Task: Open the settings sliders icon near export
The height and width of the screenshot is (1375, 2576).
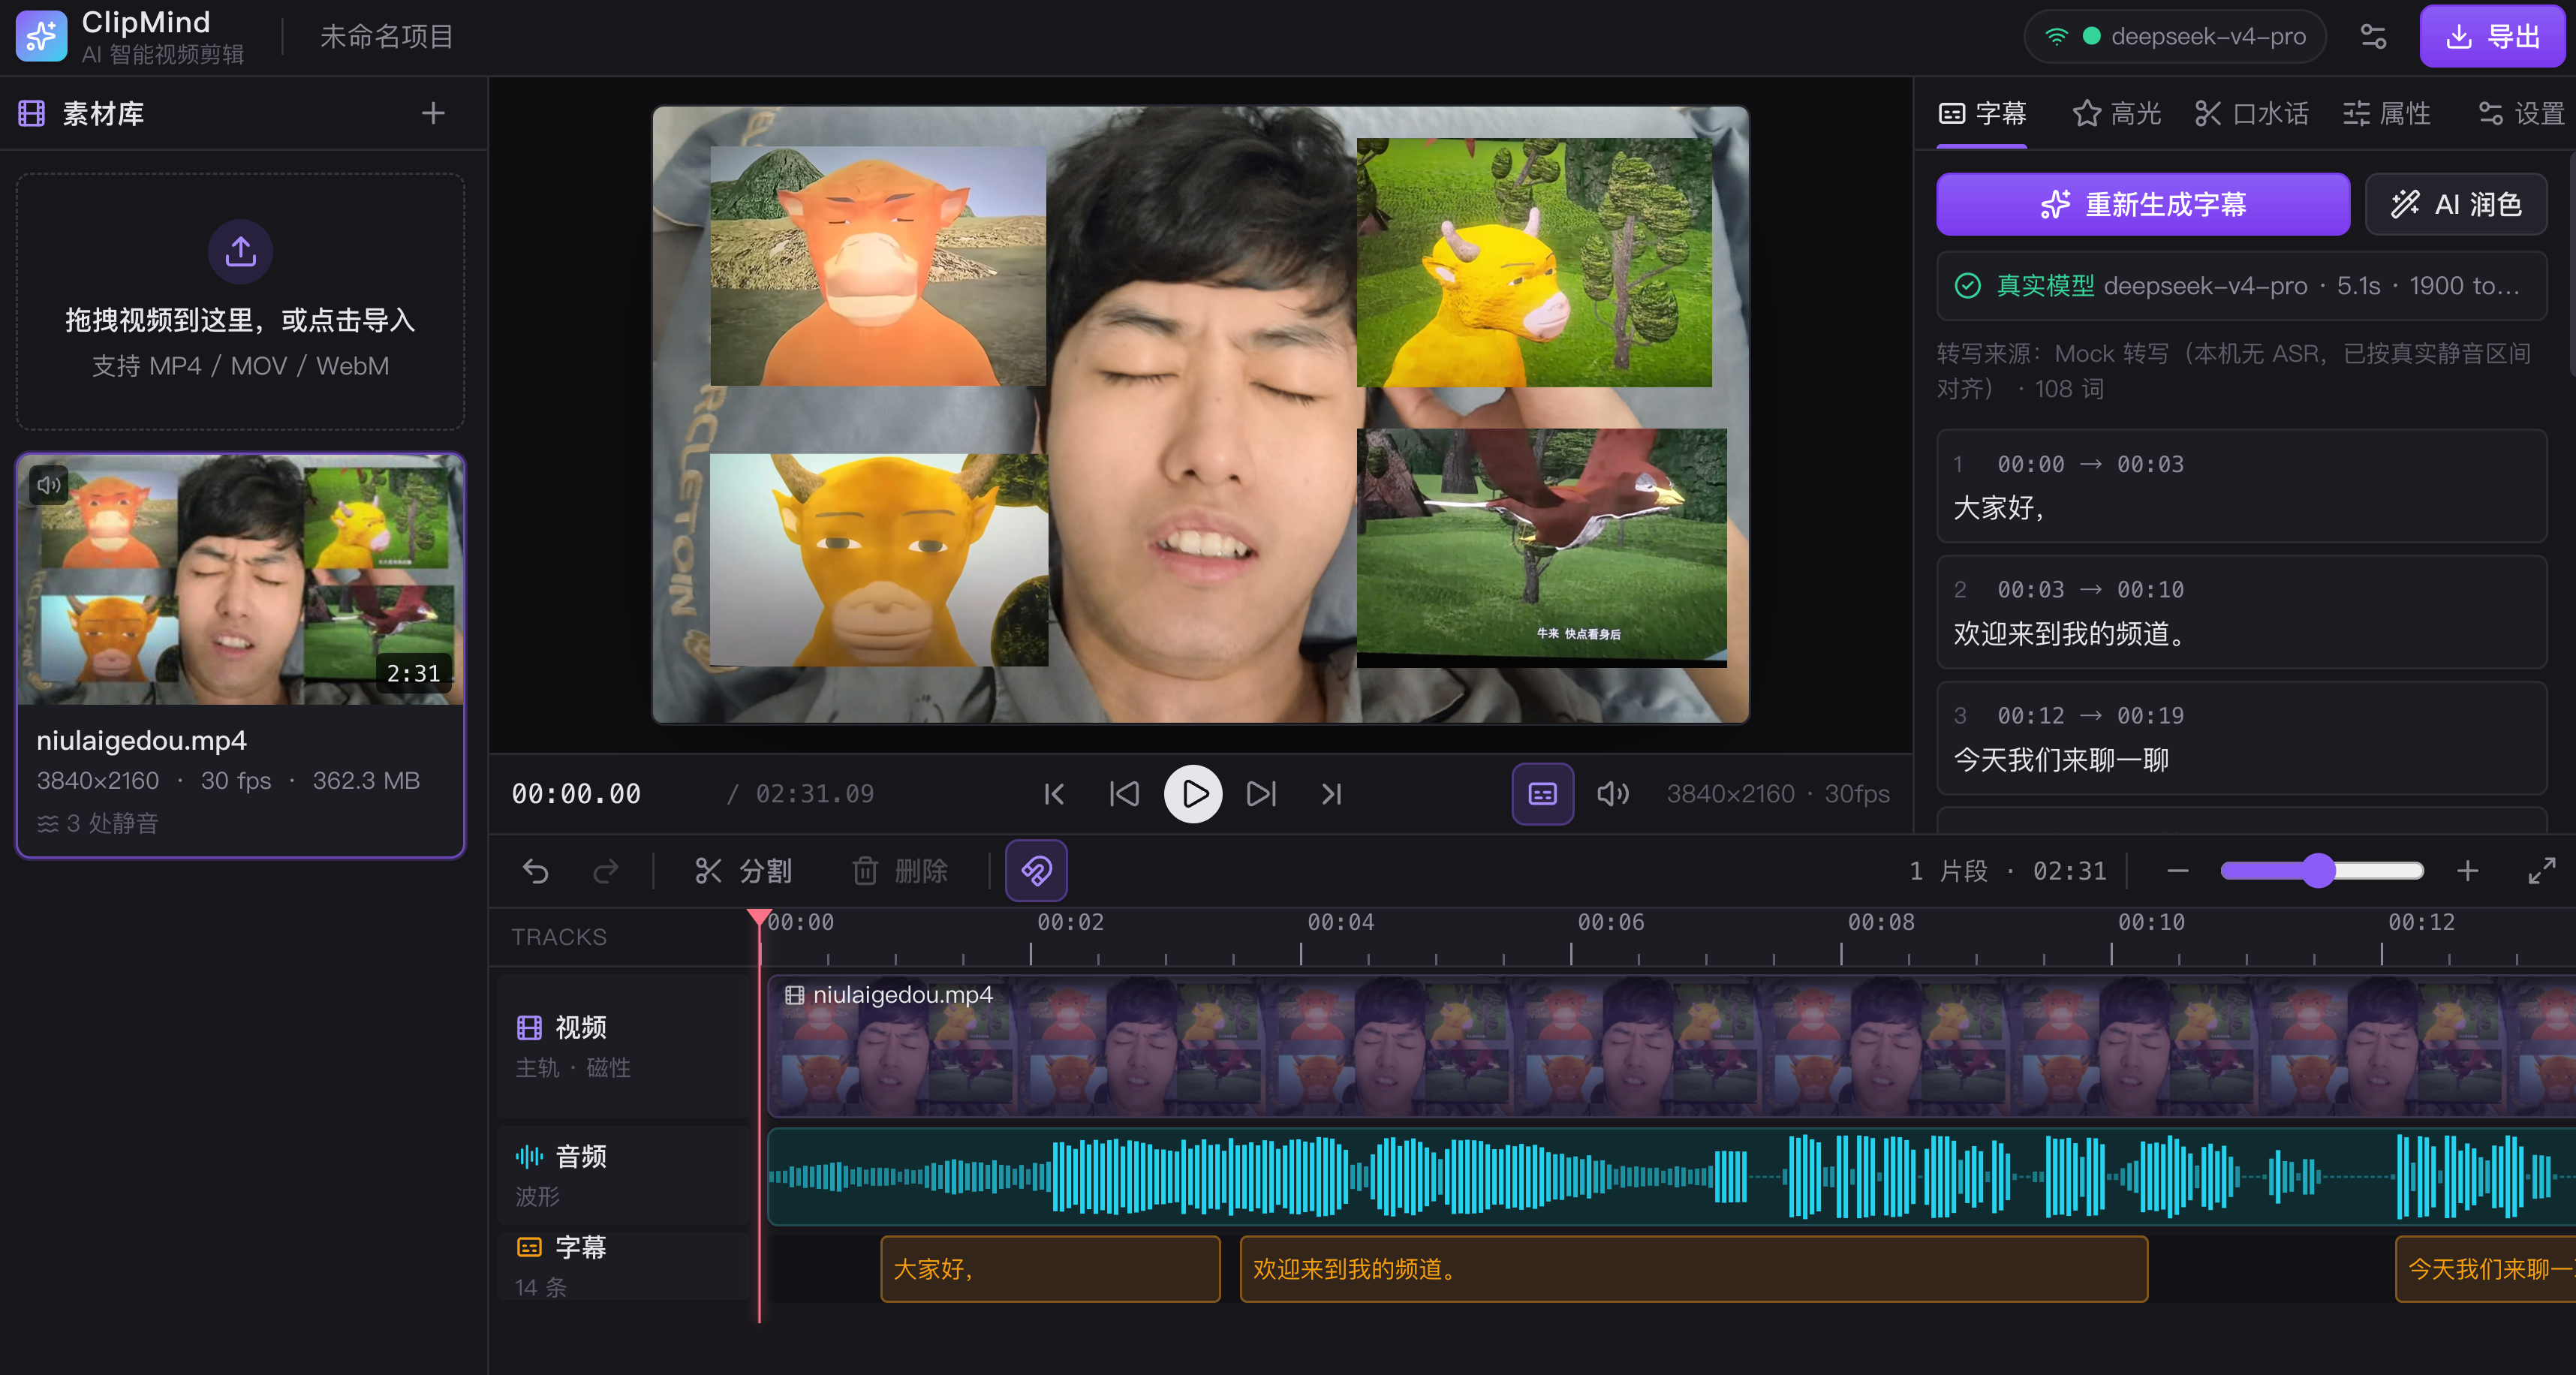Action: (2374, 37)
